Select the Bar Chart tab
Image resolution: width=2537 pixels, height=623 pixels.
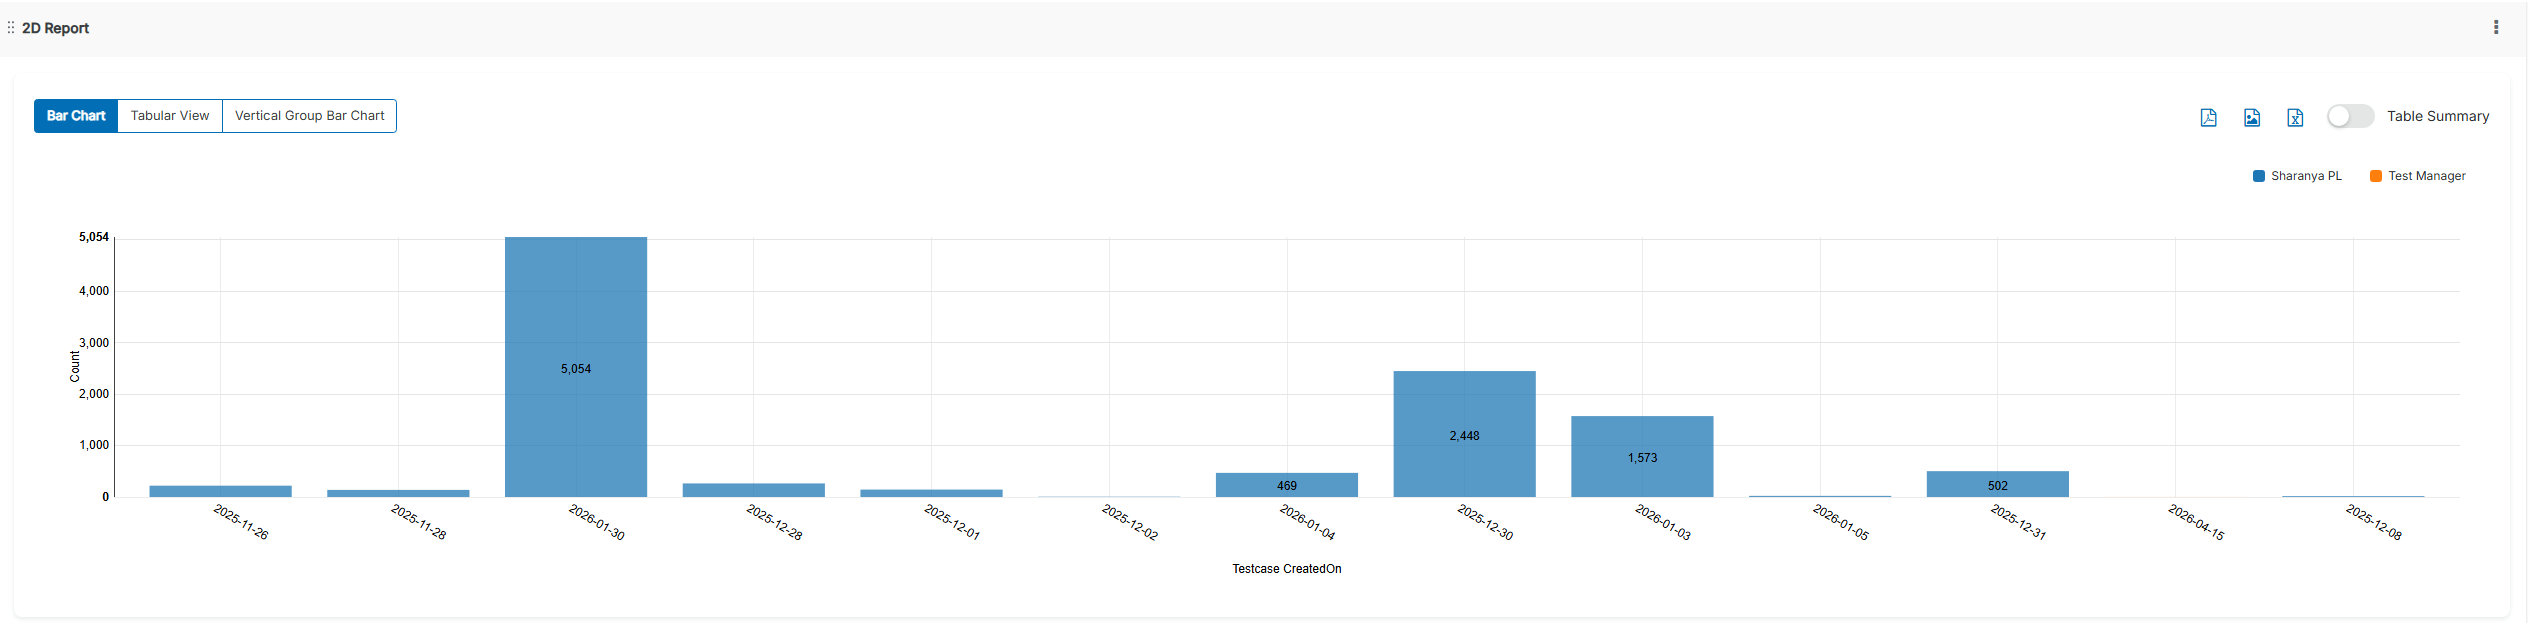coord(76,116)
